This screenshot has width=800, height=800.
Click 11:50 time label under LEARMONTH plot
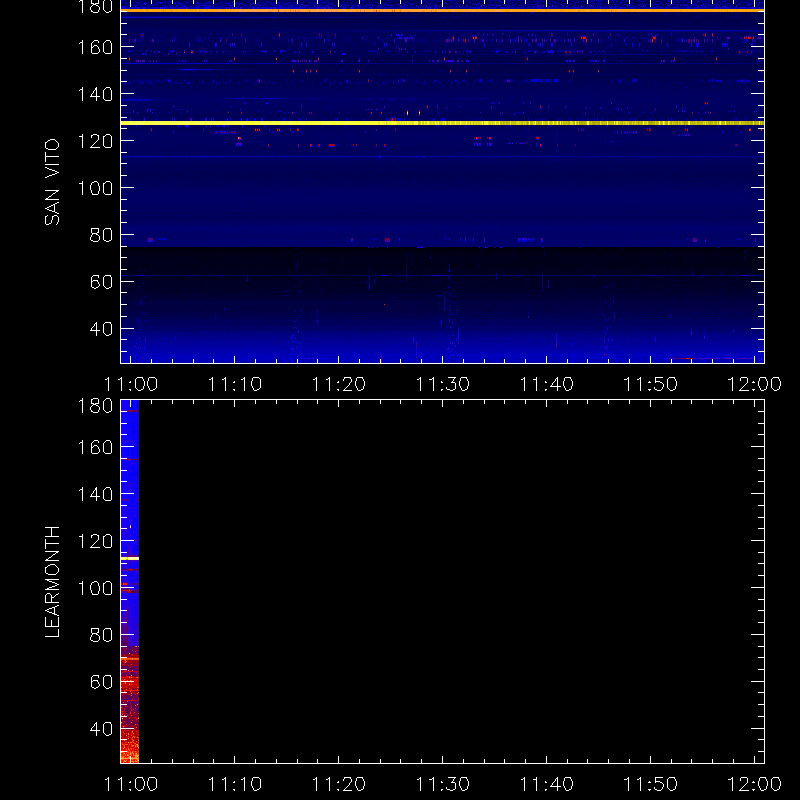tap(651, 784)
